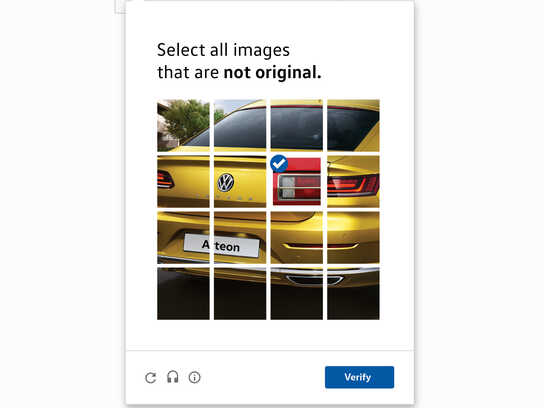Select the tile with the VW logo

(240, 181)
